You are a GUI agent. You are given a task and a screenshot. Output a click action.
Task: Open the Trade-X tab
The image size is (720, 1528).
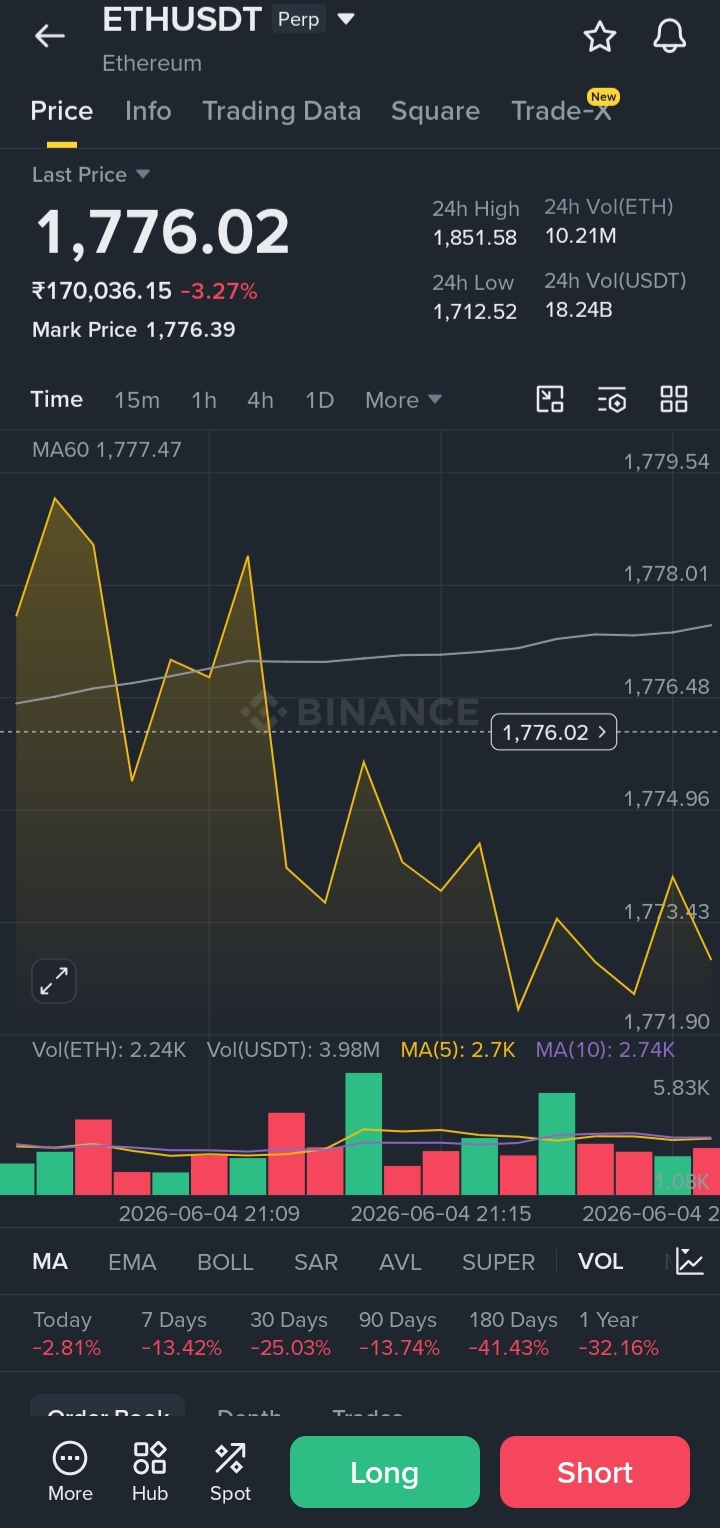pyautogui.click(x=562, y=111)
